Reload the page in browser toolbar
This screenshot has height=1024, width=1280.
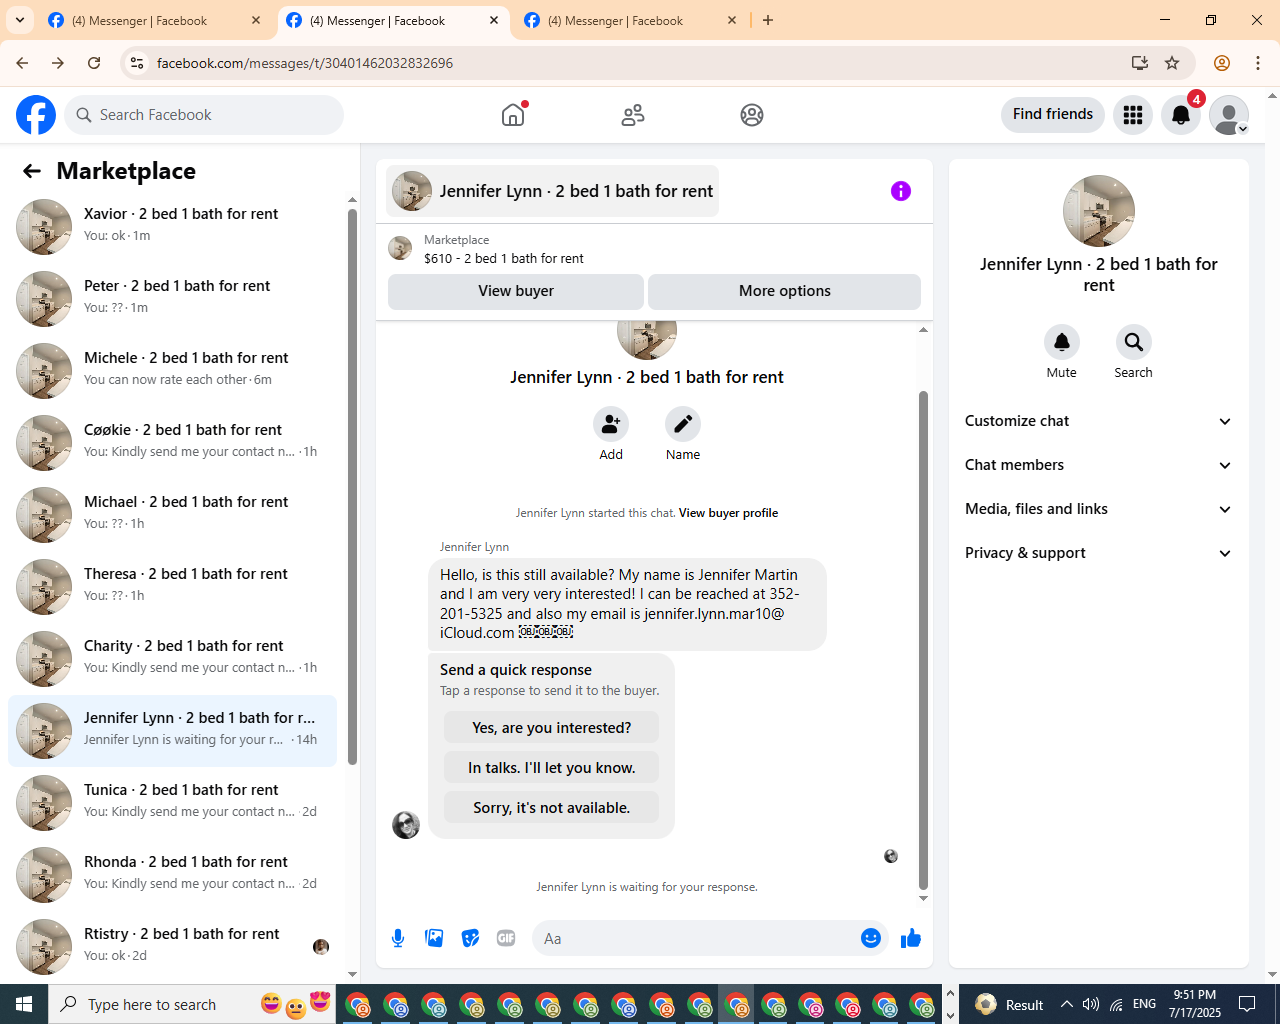pyautogui.click(x=94, y=63)
